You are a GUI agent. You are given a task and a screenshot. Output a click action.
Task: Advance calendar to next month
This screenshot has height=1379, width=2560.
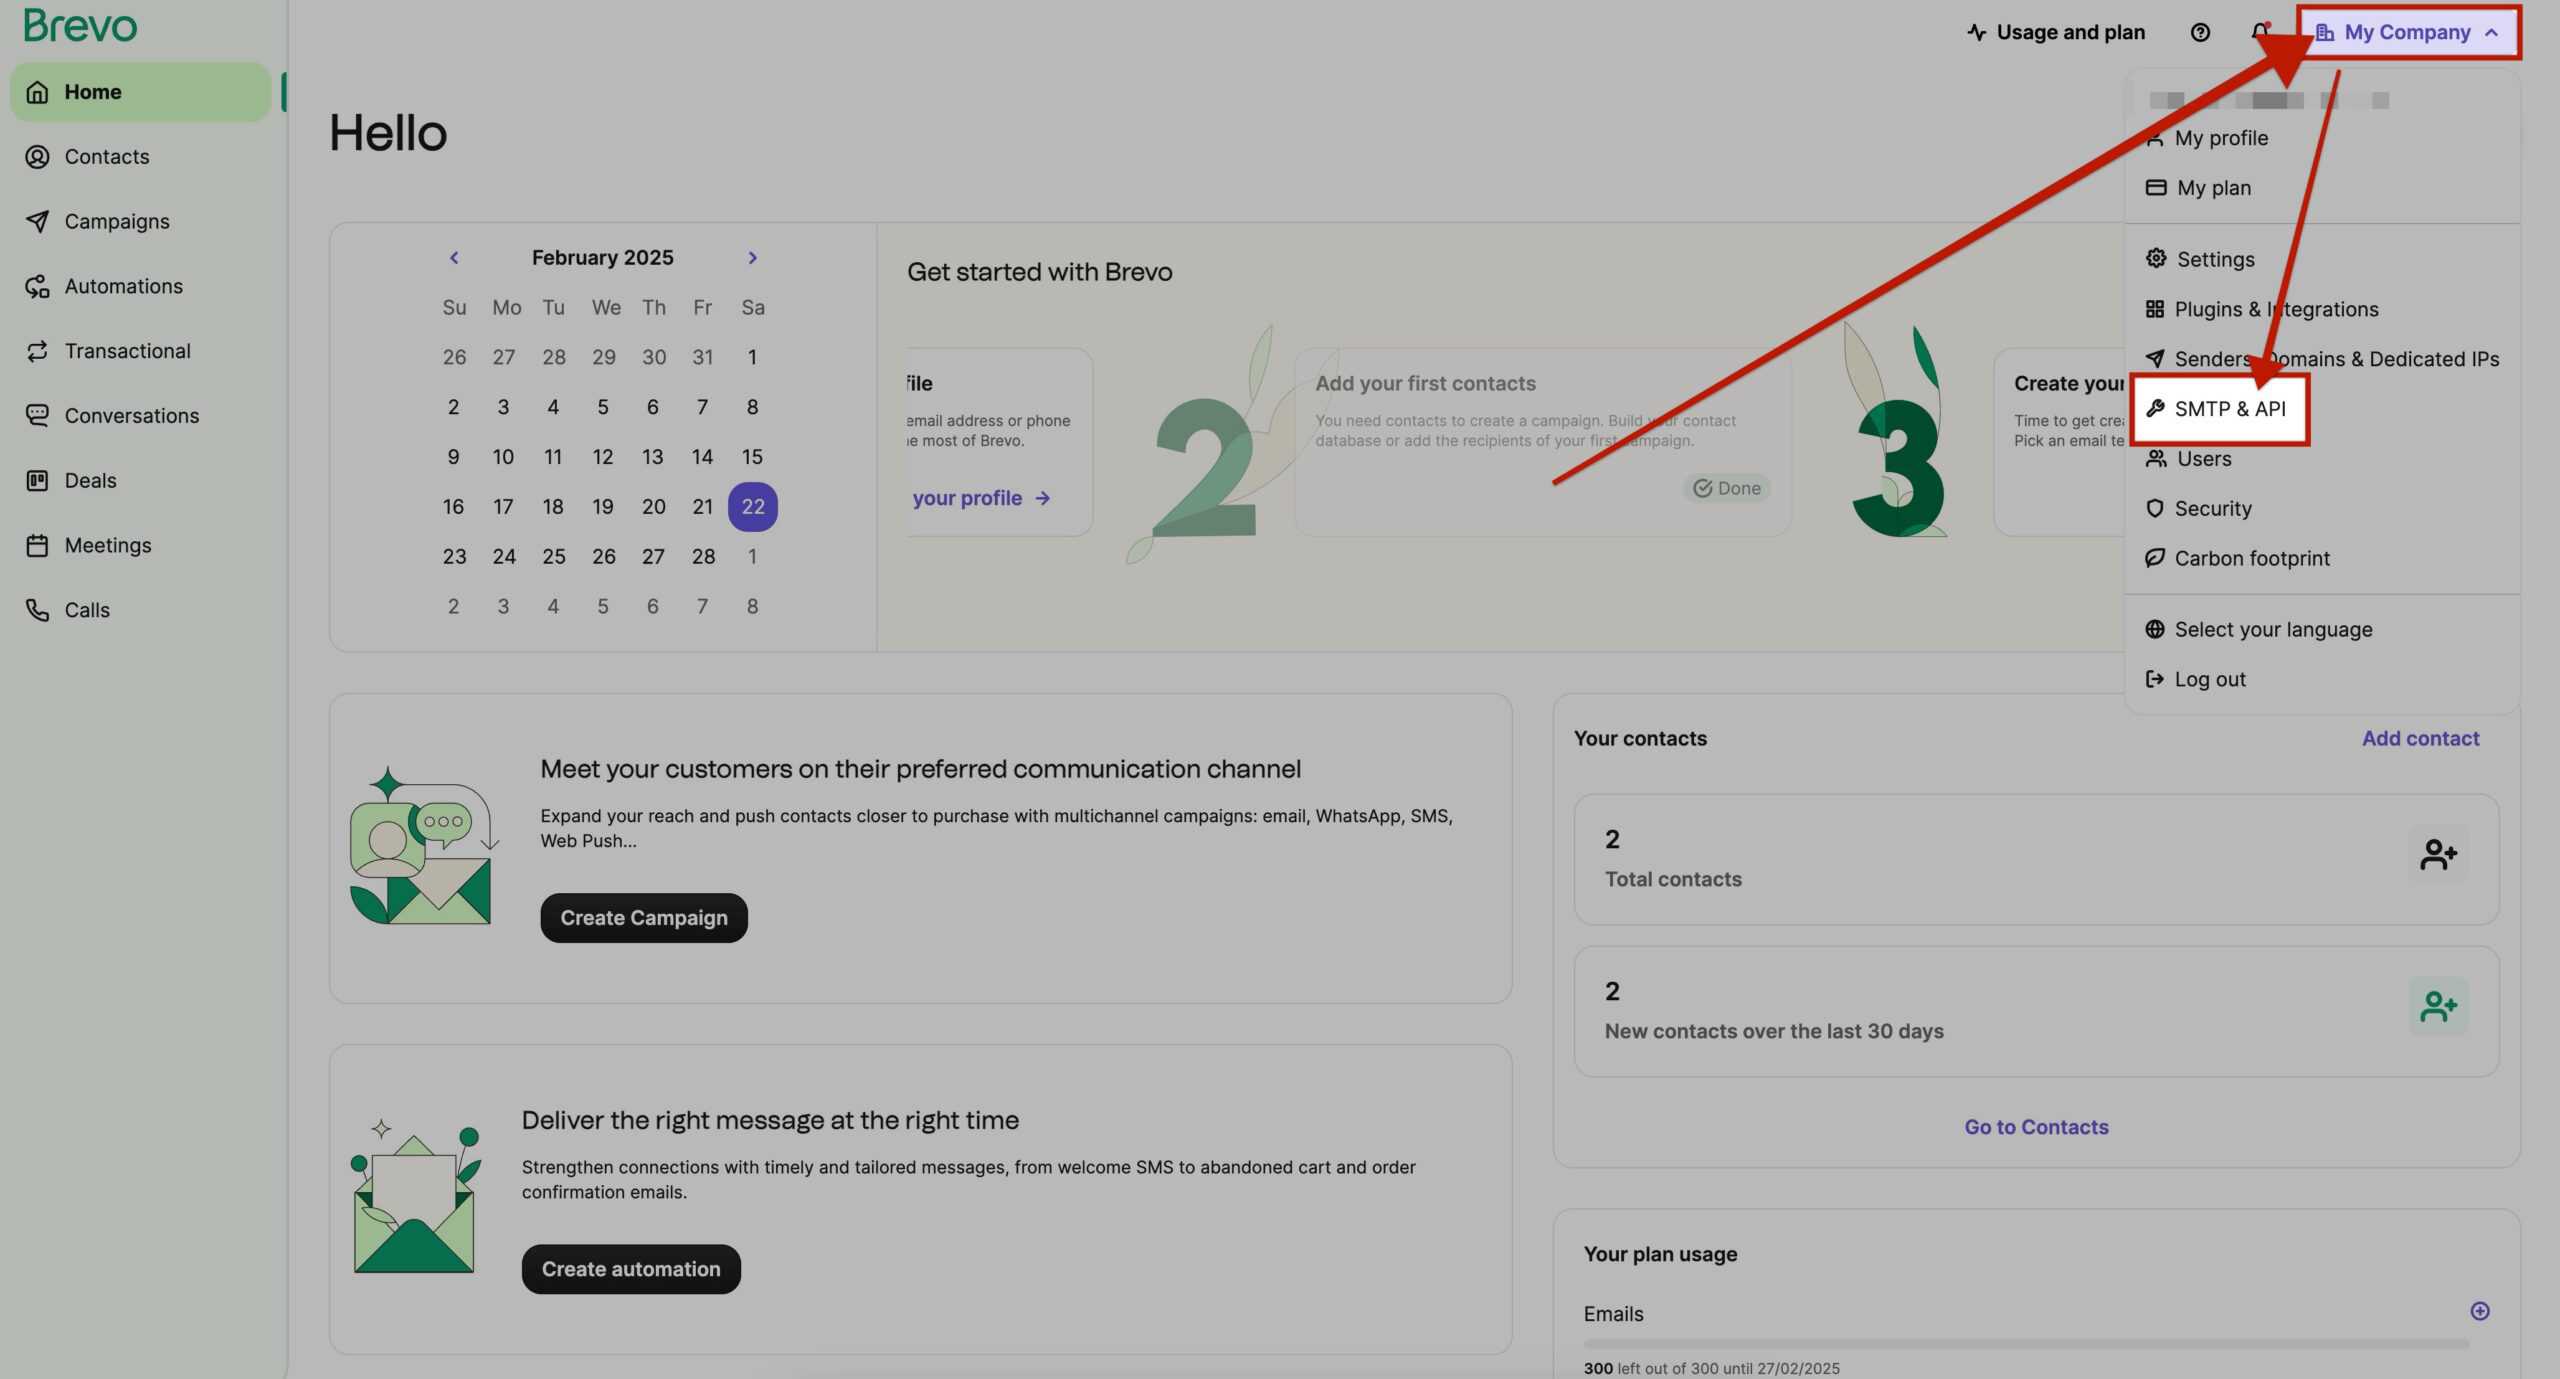752,258
